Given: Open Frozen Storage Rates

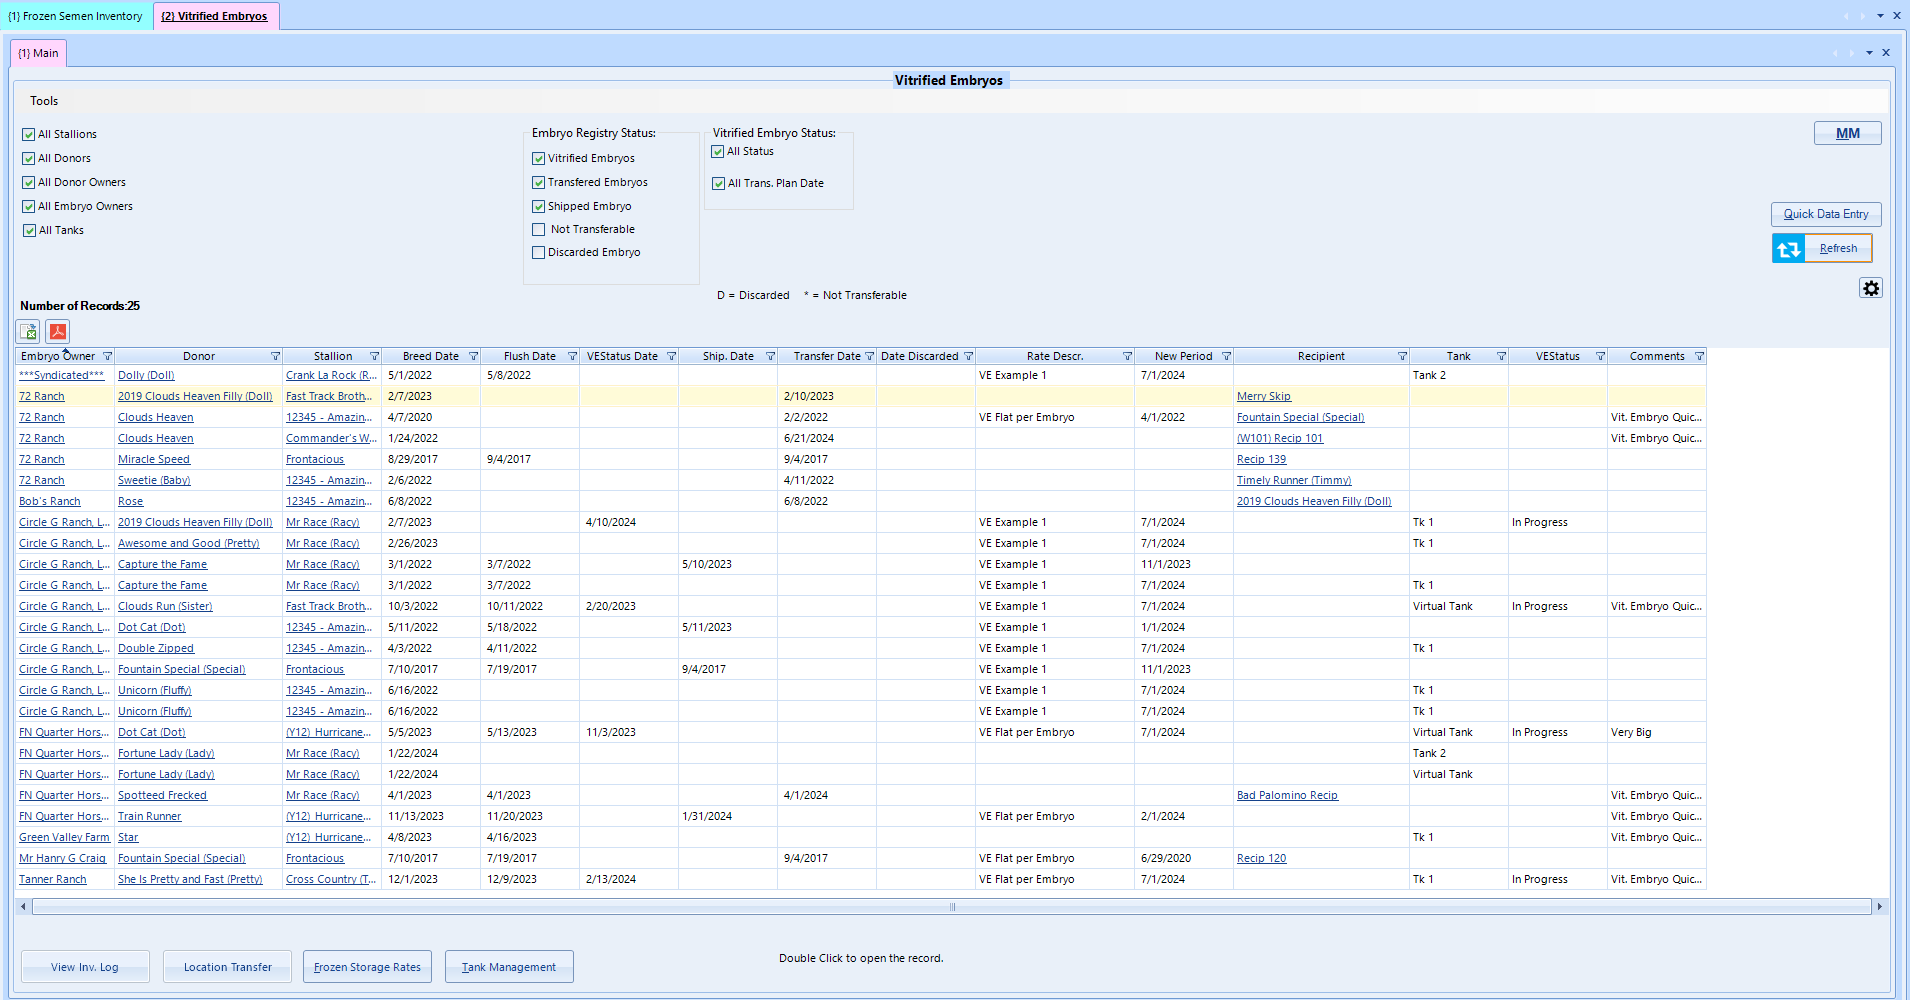Looking at the screenshot, I should pyautogui.click(x=367, y=967).
